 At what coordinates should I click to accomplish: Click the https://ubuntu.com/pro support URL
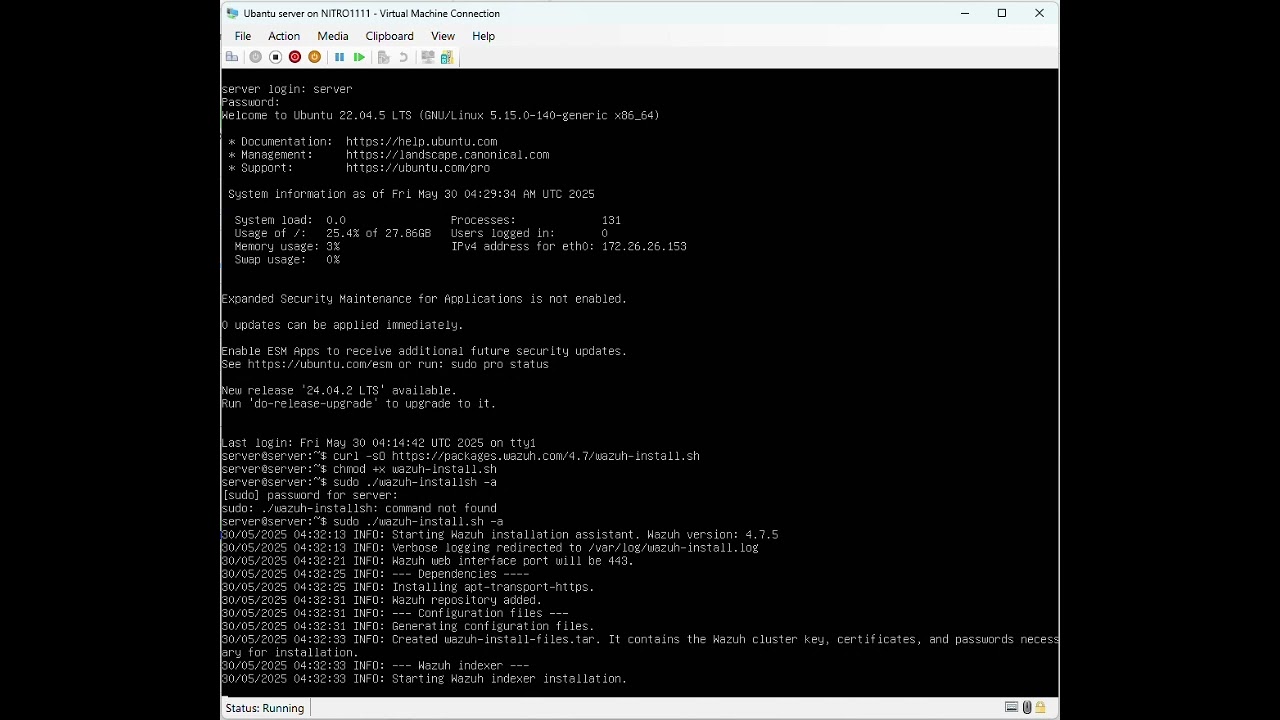pos(418,168)
